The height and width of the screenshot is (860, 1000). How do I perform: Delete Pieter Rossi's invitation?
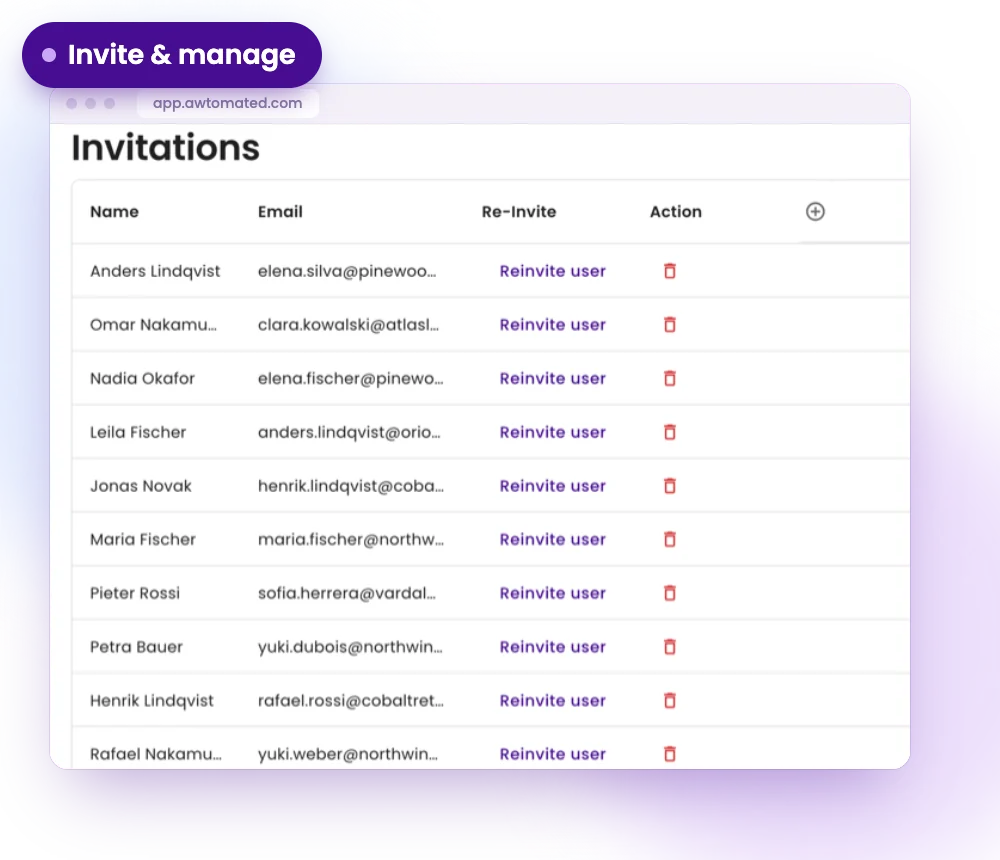(x=670, y=593)
